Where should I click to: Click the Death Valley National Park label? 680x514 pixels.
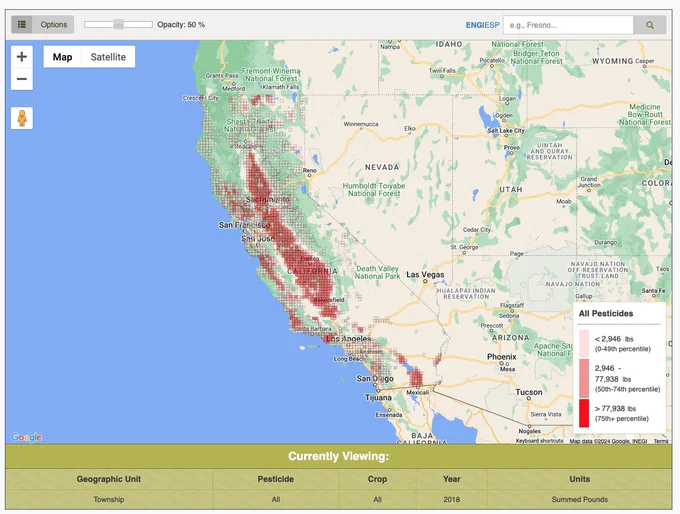(x=377, y=272)
